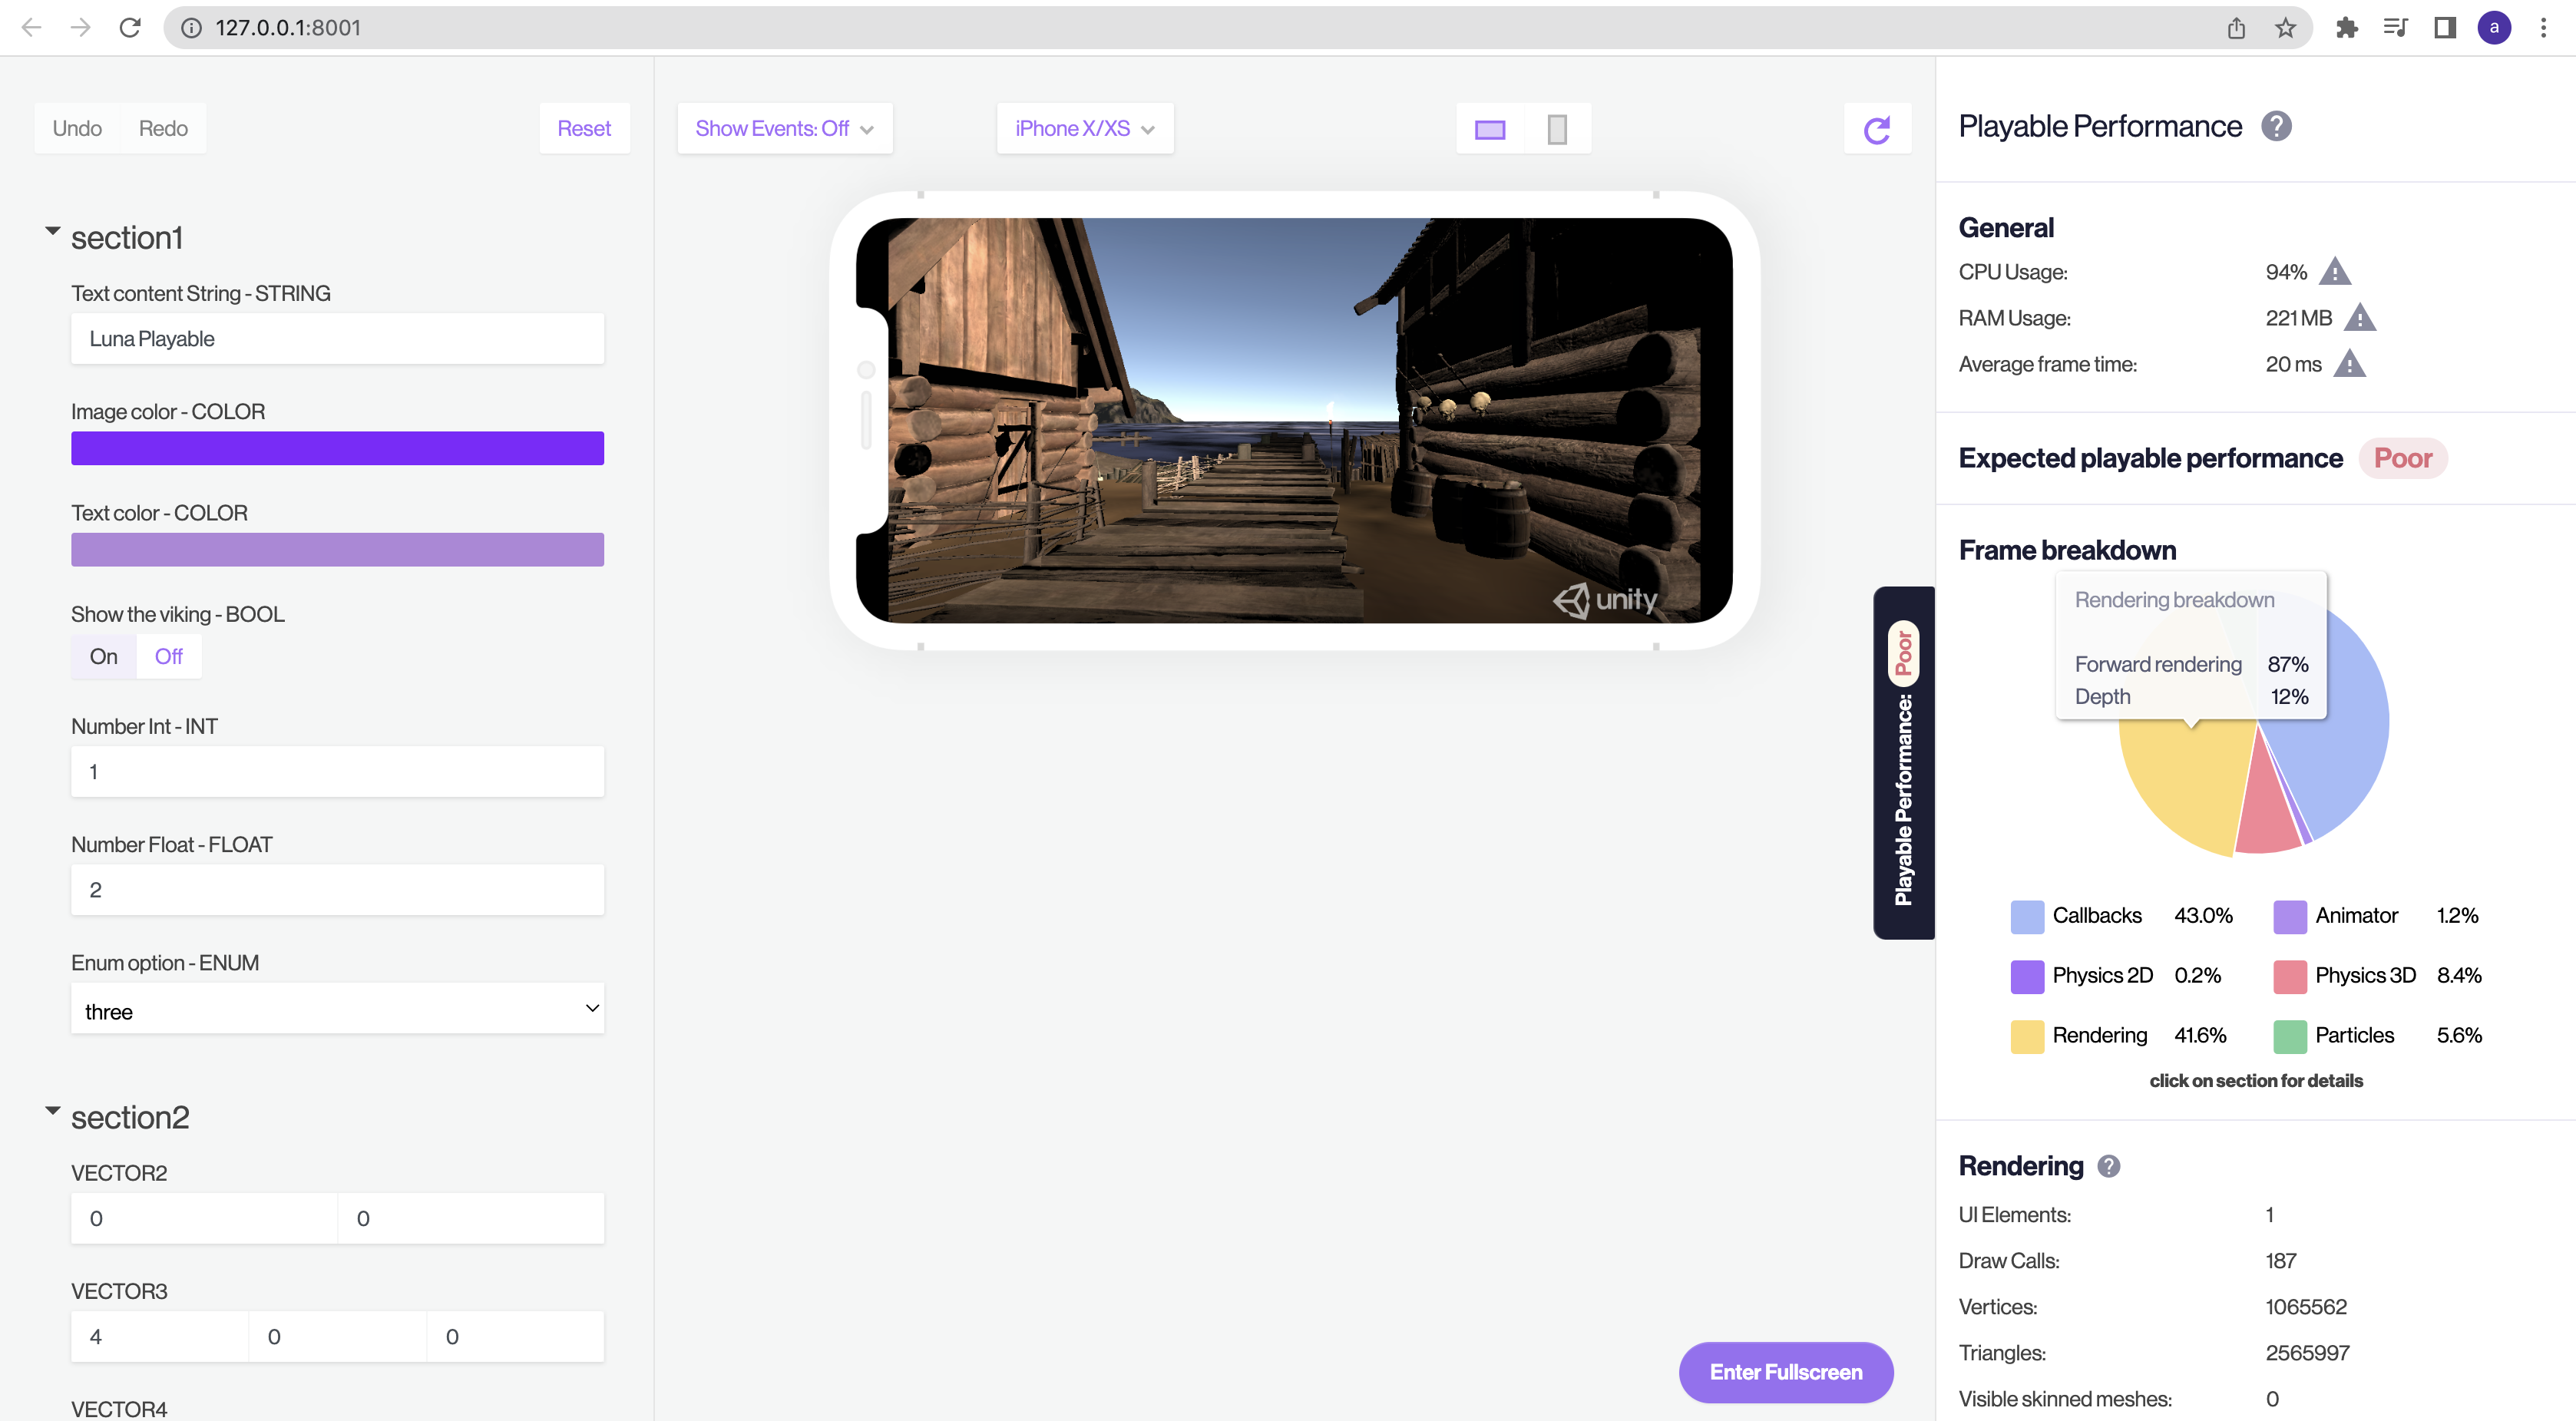Click the Triangles value 2565997
This screenshot has height=1421, width=2576.
pos(2307,1353)
